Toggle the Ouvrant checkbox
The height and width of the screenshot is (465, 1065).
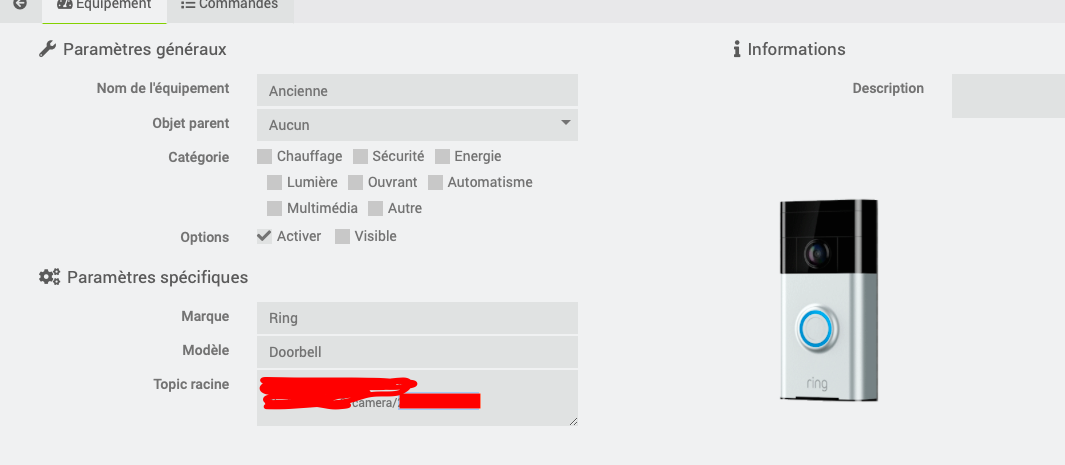coord(356,182)
